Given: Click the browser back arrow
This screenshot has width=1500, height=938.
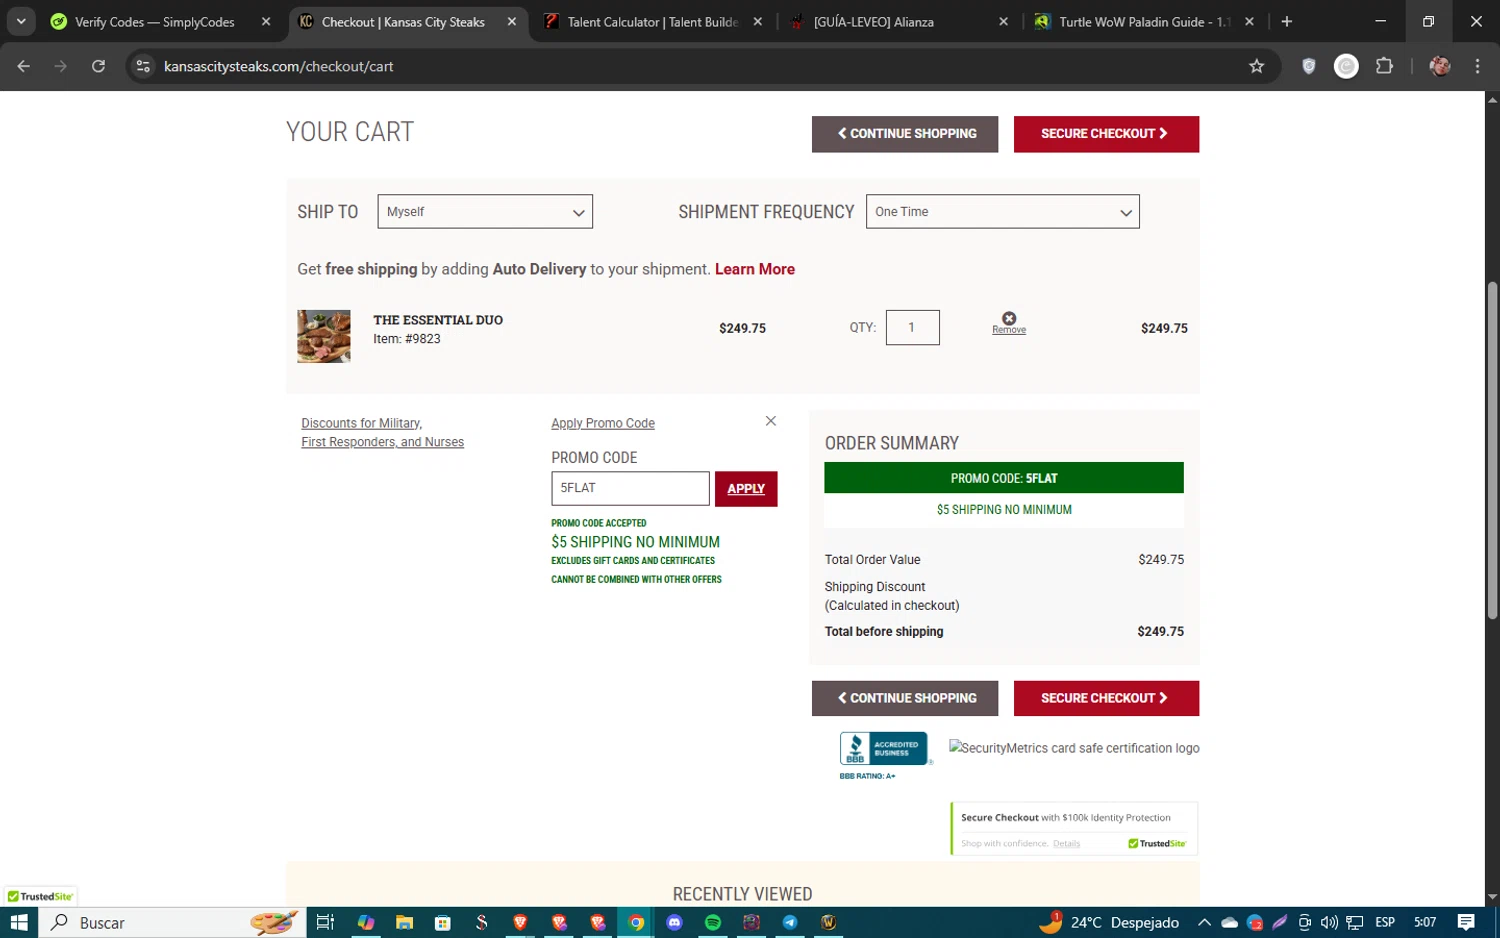Looking at the screenshot, I should point(24,66).
